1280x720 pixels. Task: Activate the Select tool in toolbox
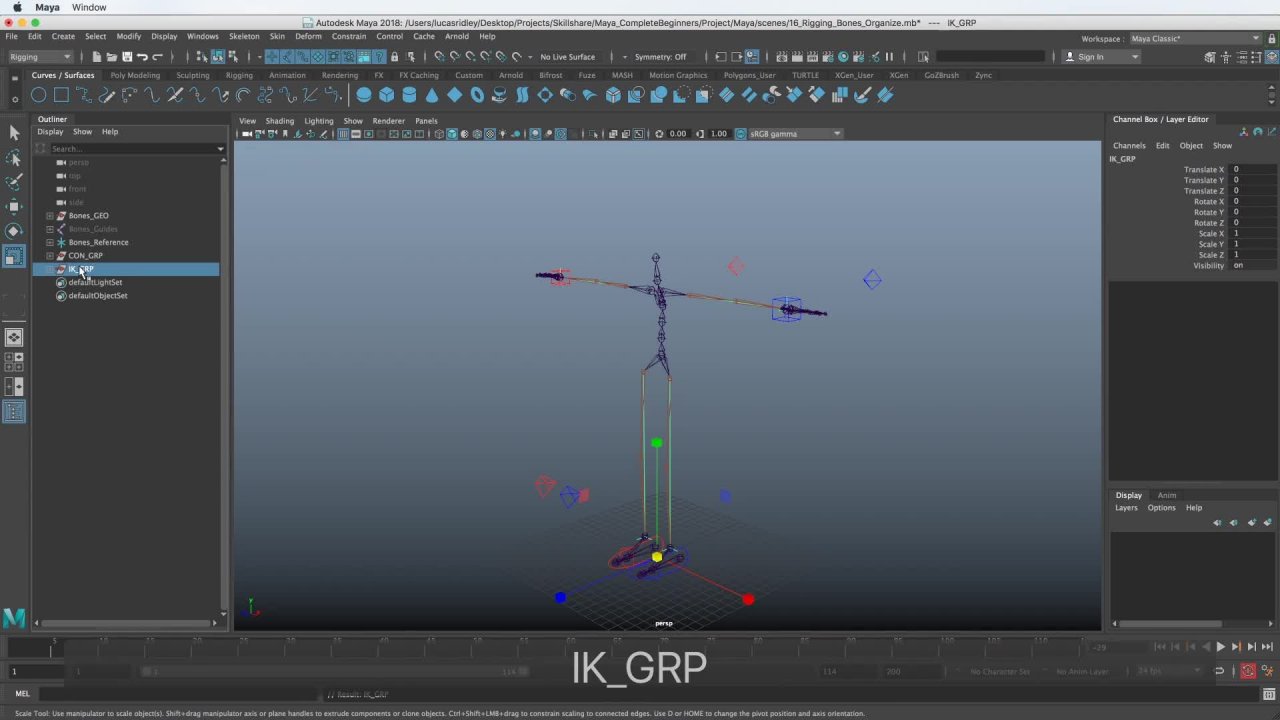14,133
